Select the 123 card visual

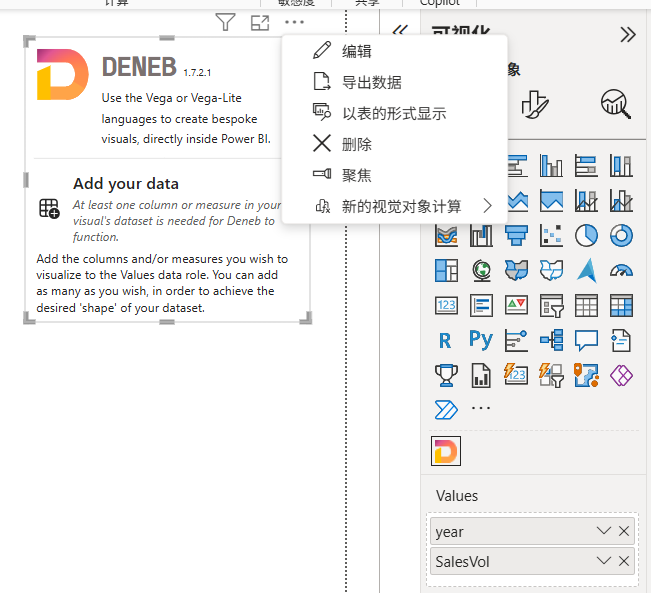(446, 306)
